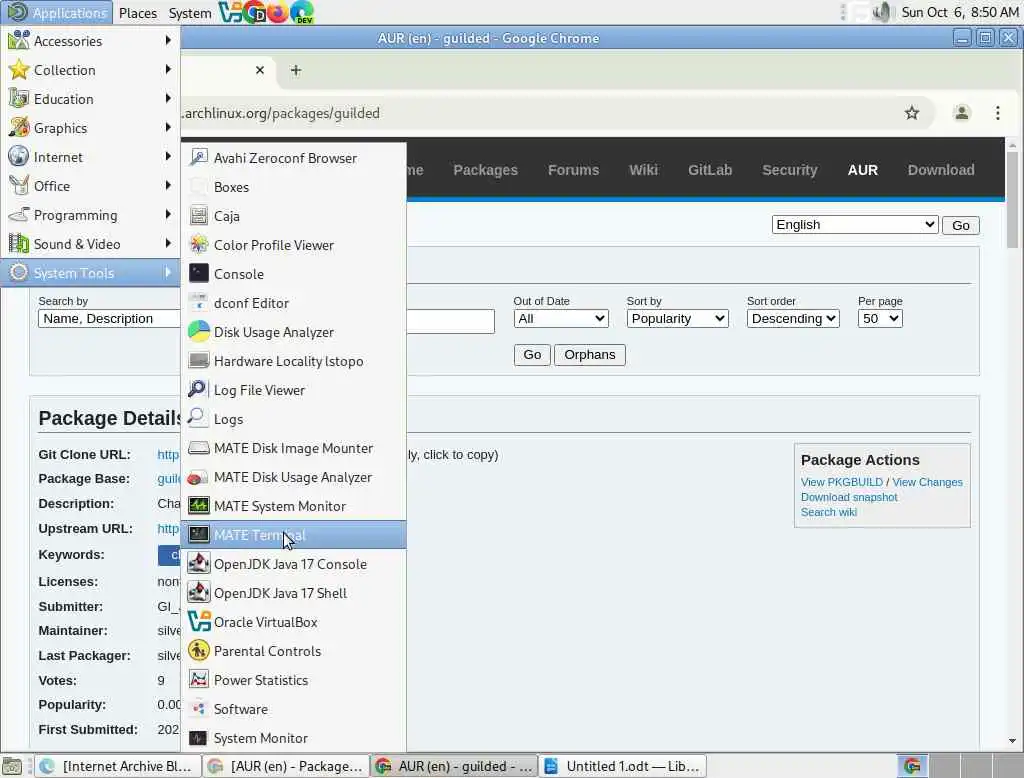Open a new Chrome tab
1024x778 pixels.
click(x=296, y=70)
